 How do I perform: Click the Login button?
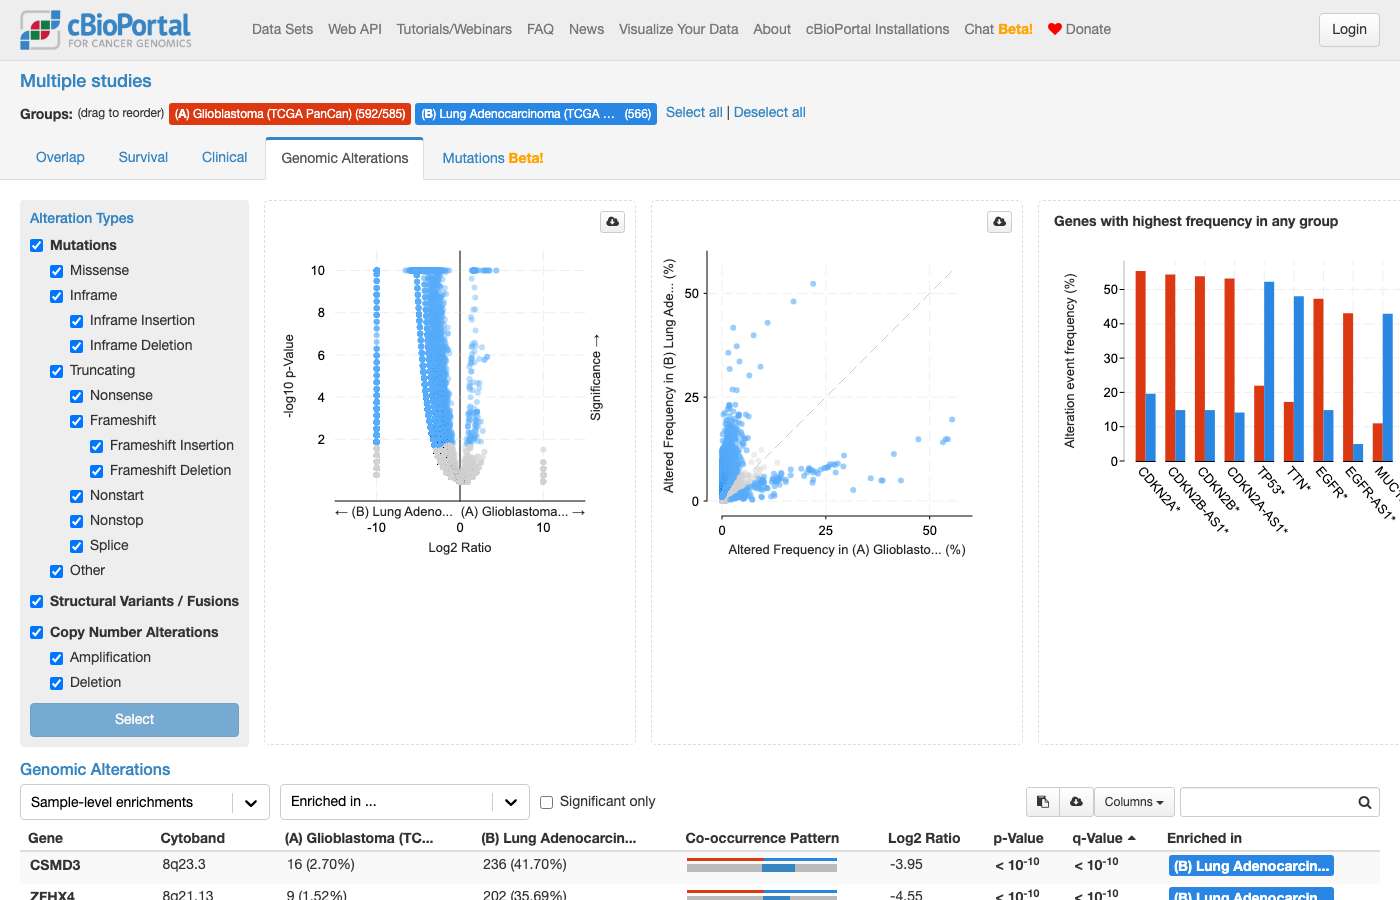point(1349,29)
